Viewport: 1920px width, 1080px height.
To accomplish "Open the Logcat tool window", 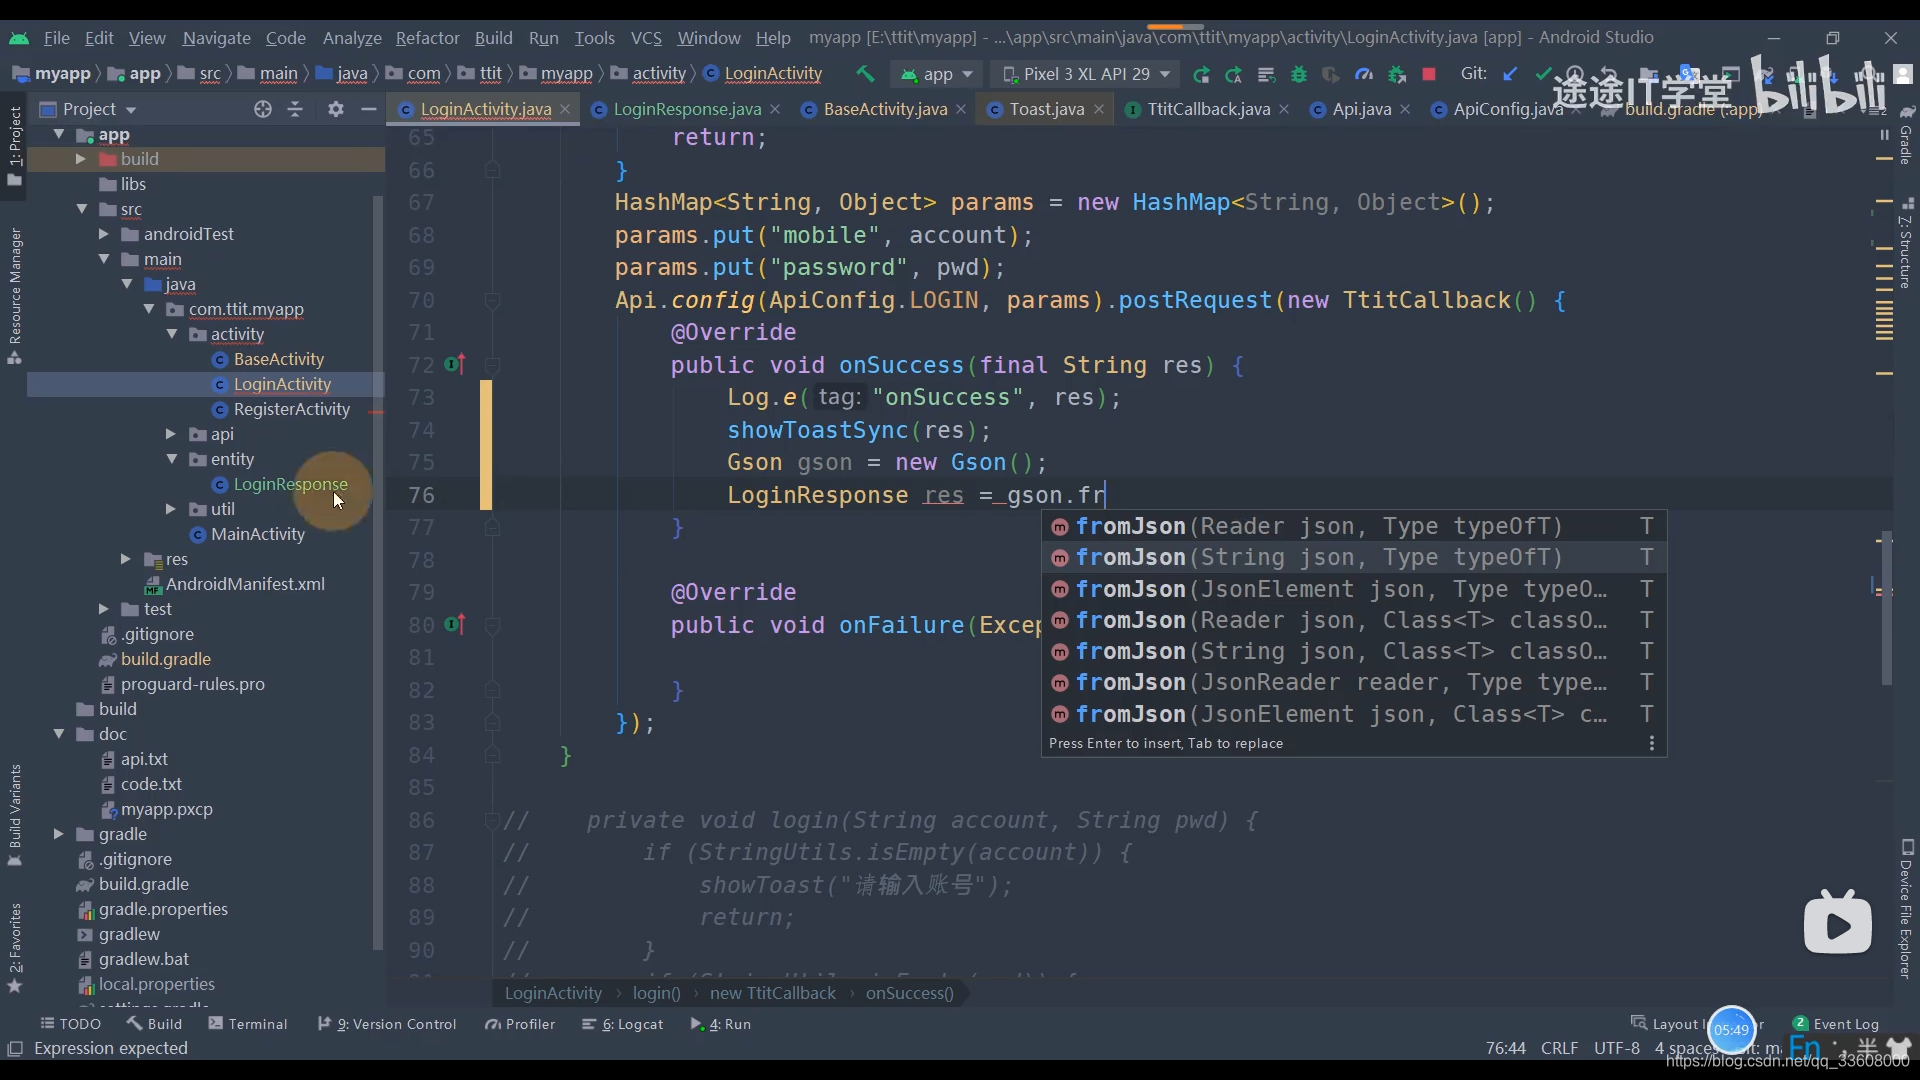I will click(x=623, y=1024).
